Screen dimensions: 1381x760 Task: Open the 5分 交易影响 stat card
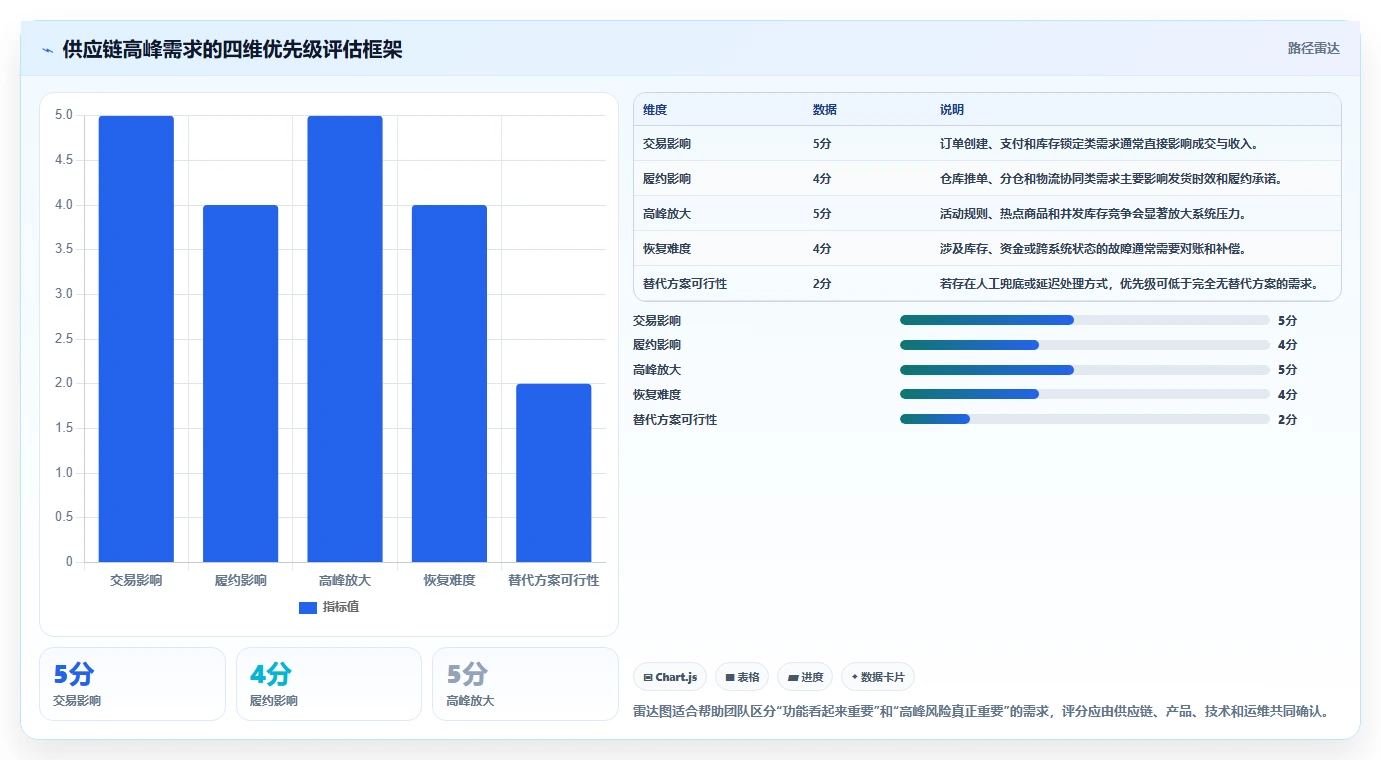click(132, 684)
